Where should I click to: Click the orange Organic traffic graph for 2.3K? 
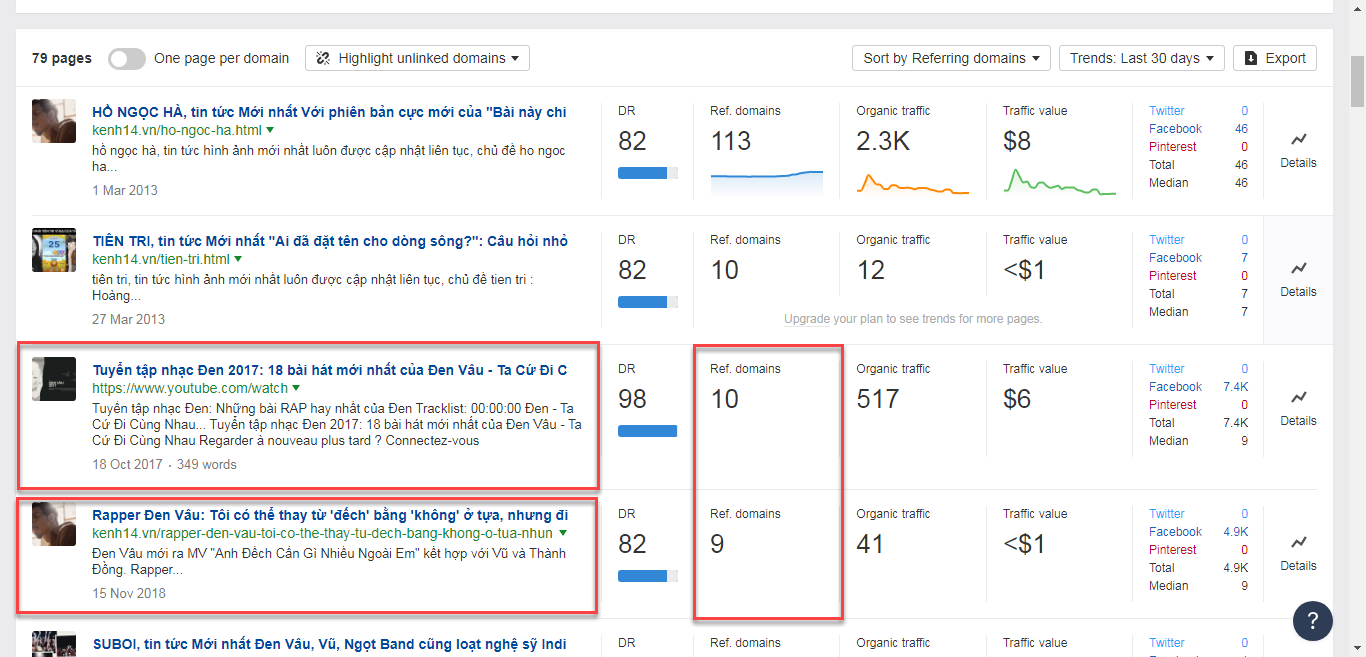click(912, 183)
